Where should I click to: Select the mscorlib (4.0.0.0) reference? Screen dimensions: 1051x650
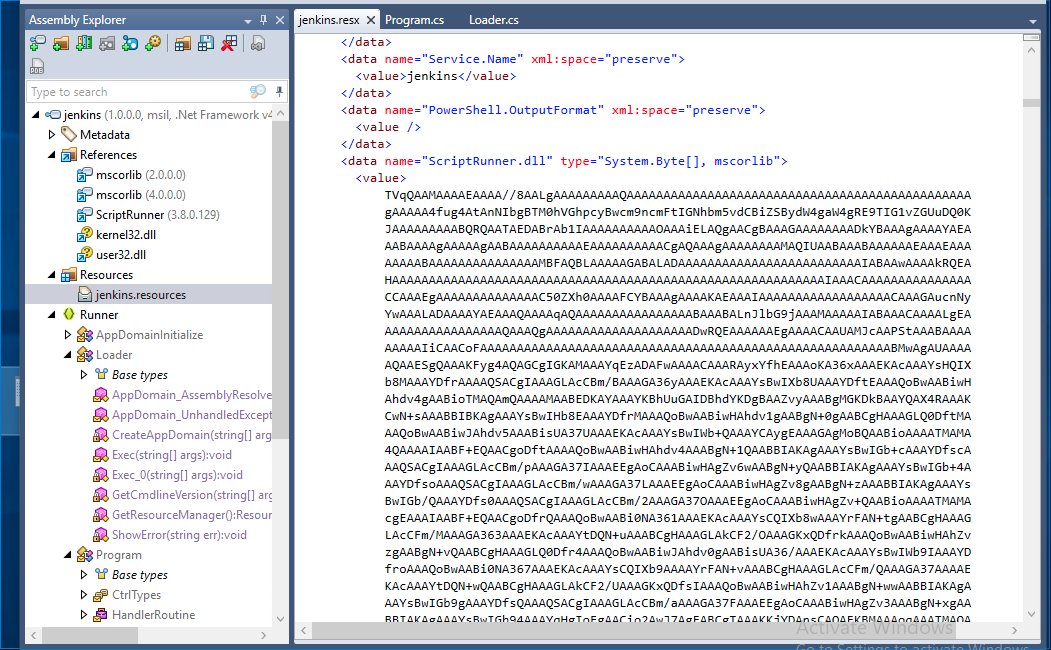pyautogui.click(x=140, y=195)
